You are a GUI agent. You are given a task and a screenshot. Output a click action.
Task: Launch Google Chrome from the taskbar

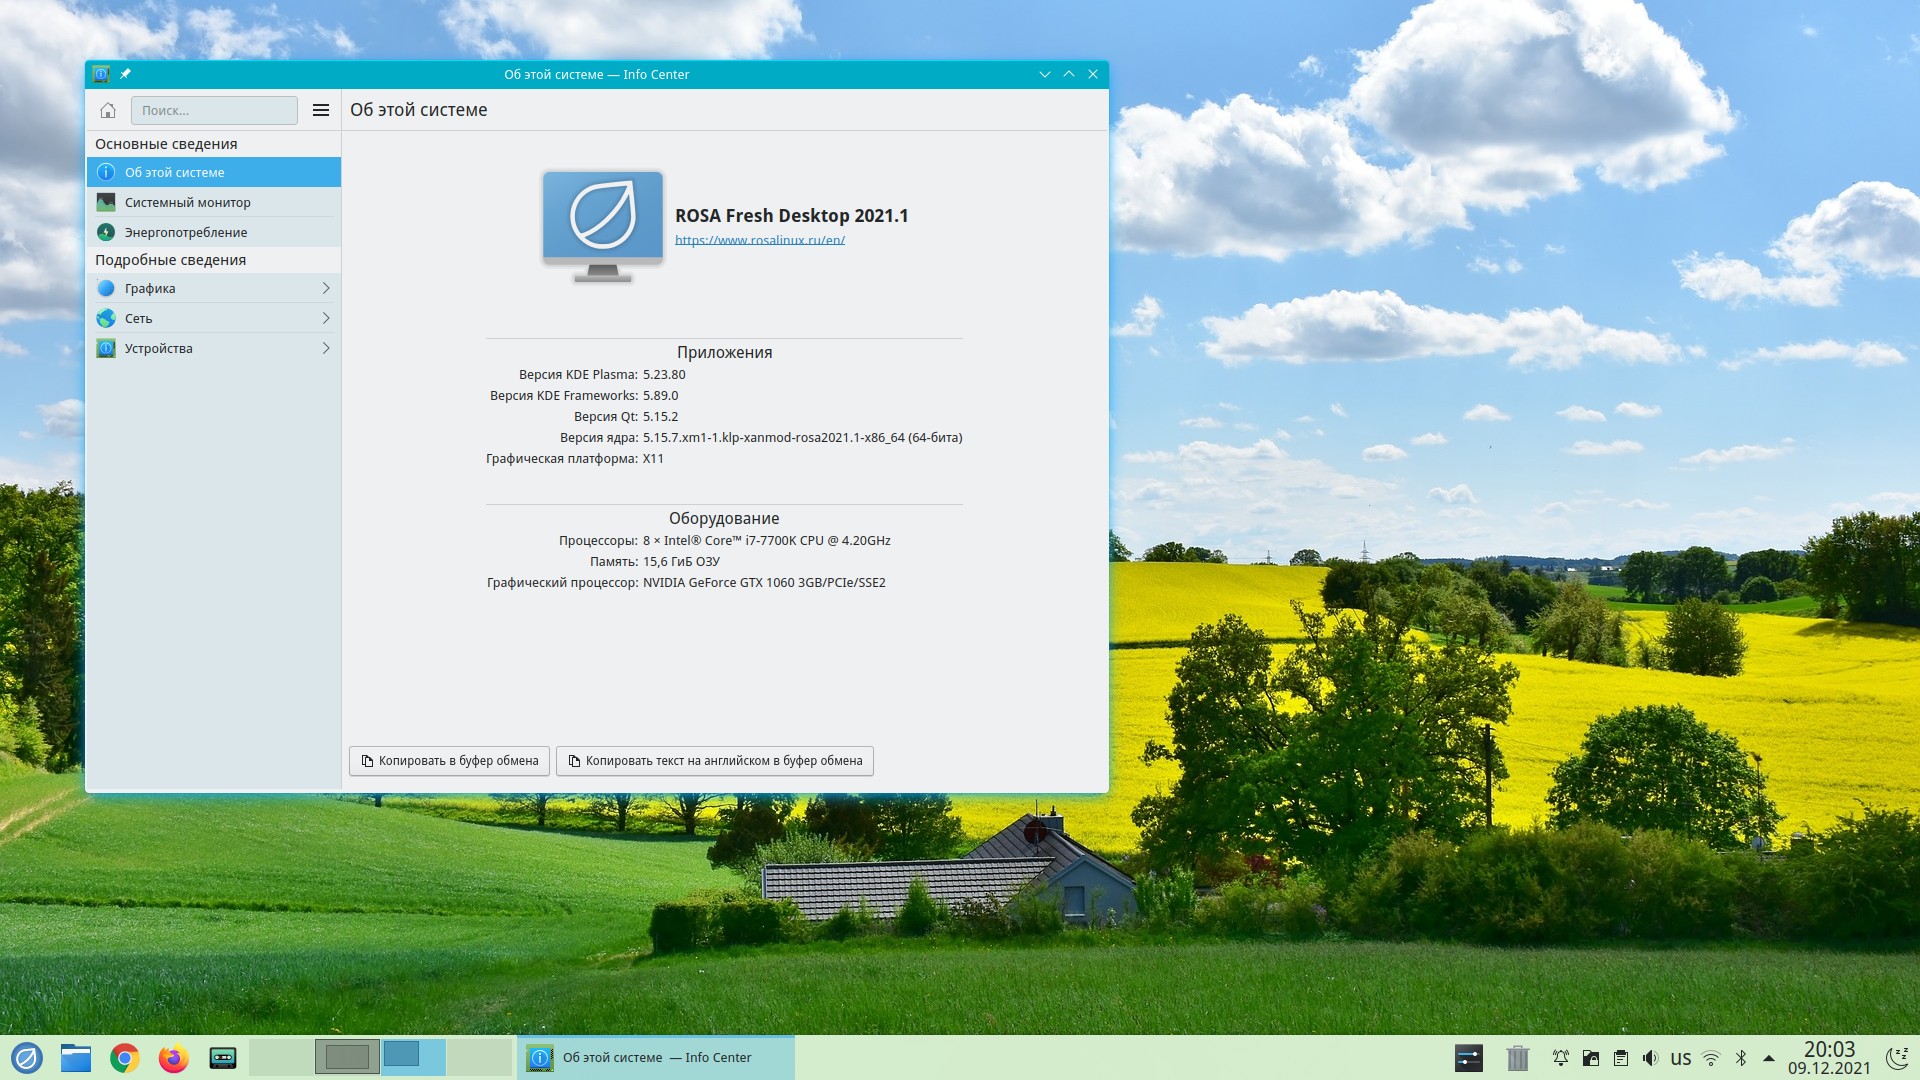point(125,1057)
